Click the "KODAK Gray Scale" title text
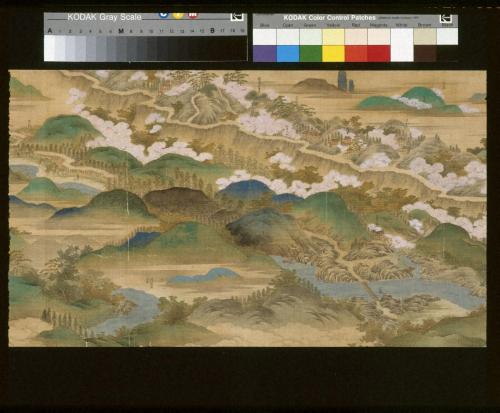This screenshot has width=500, height=413. tap(104, 17)
